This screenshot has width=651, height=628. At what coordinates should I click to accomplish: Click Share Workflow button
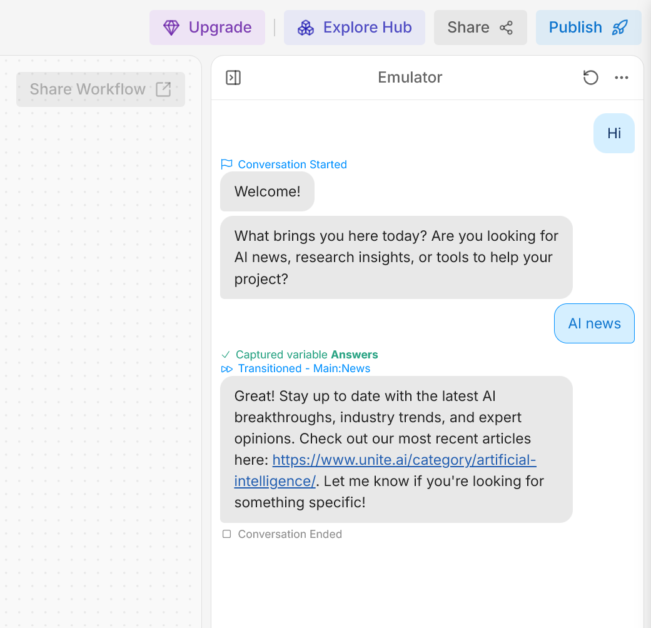100,89
